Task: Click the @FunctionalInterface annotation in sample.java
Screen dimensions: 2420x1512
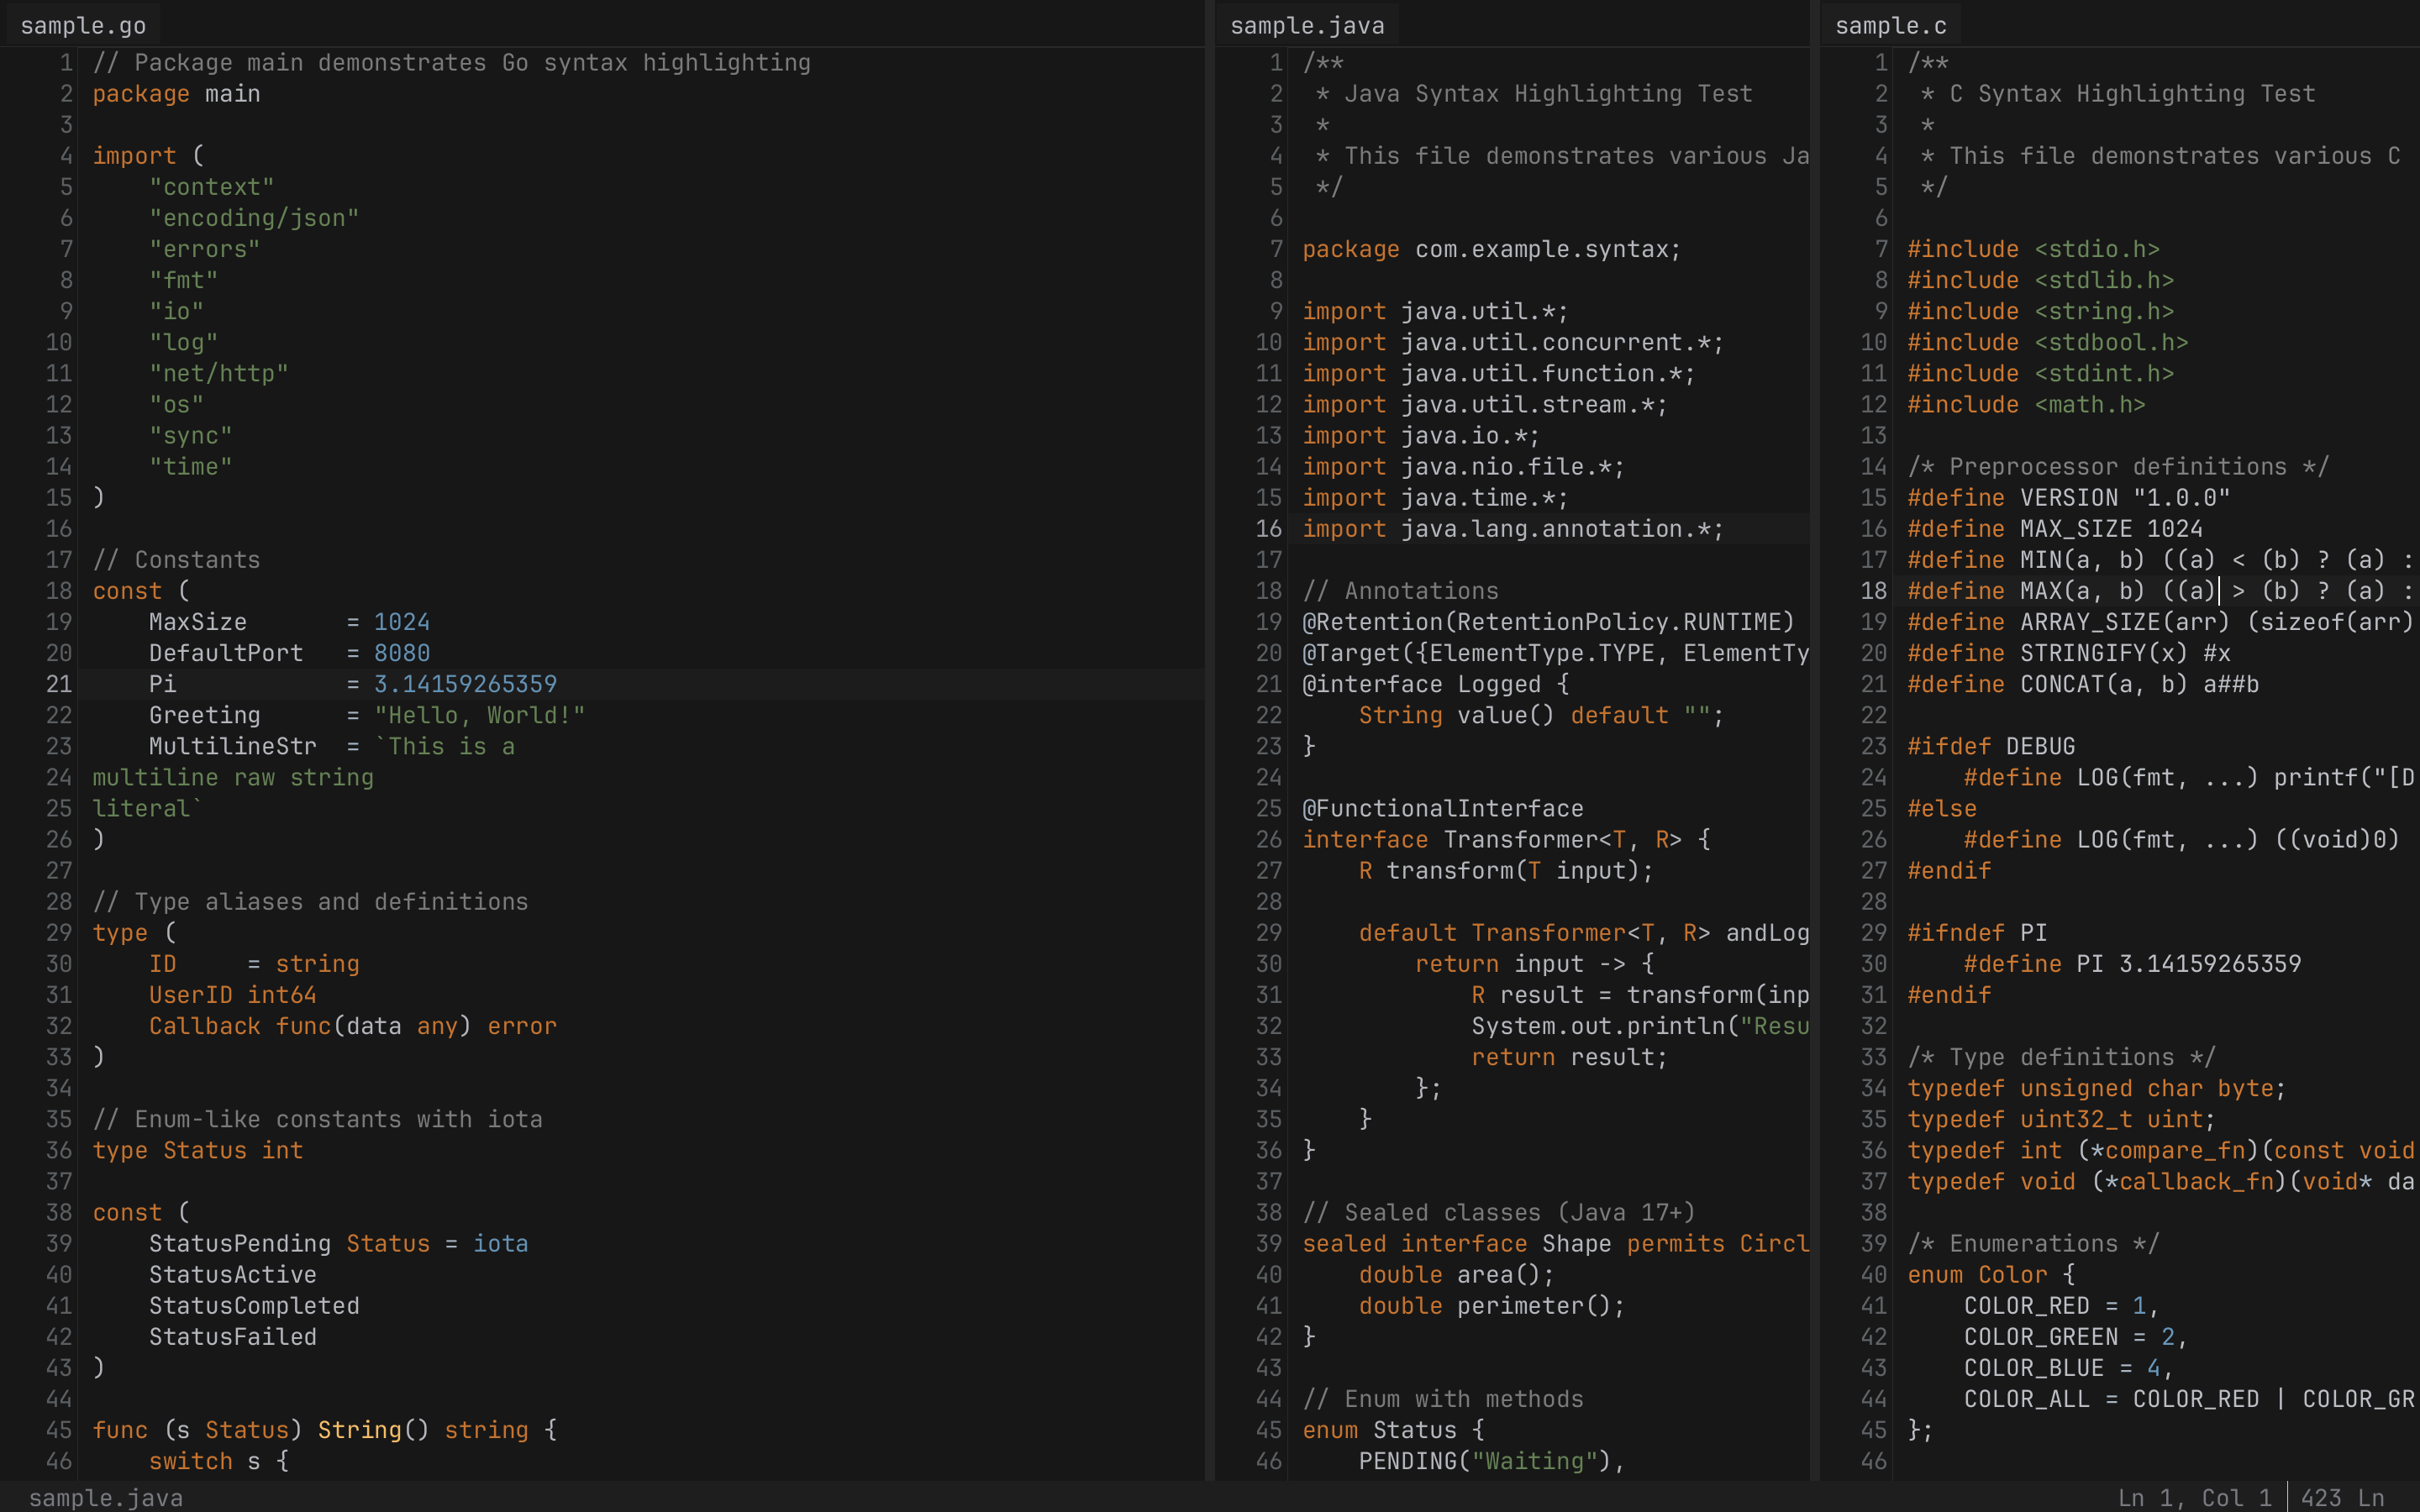Action: [x=1442, y=807]
